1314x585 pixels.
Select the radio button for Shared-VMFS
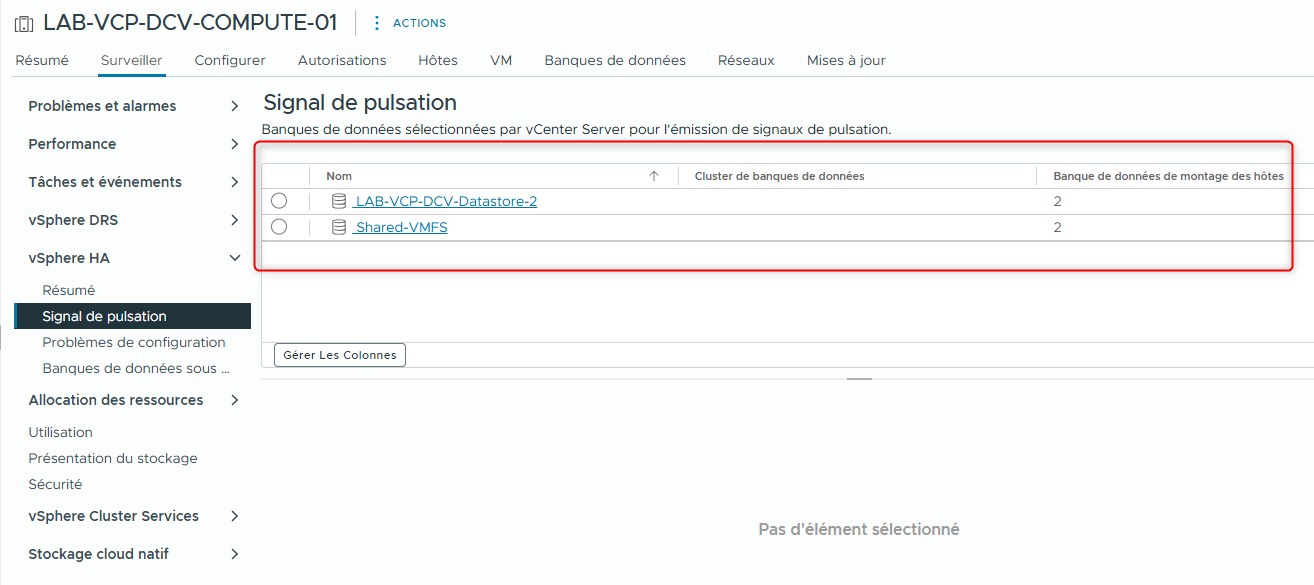pos(278,227)
